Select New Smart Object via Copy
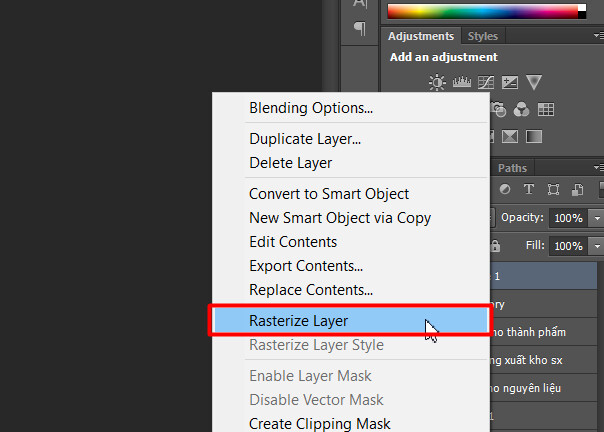Viewport: 604px width, 432px height. [350, 218]
